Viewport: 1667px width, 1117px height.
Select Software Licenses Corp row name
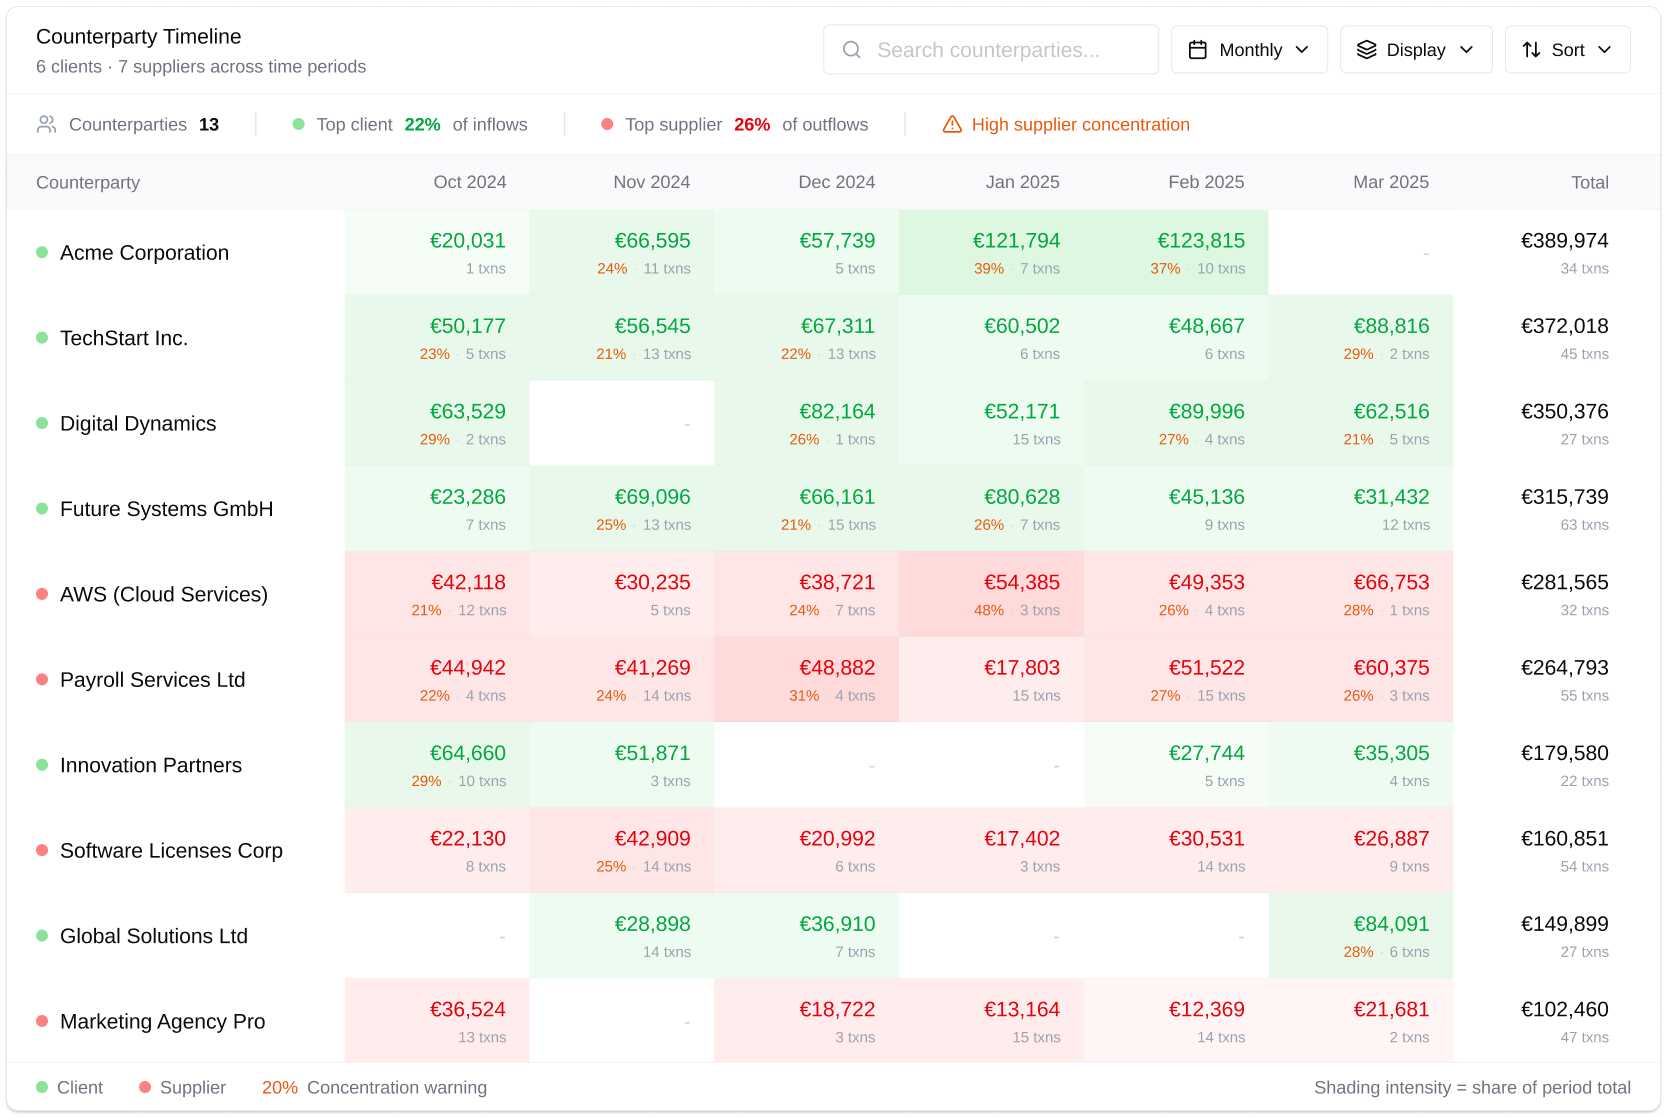point(171,850)
